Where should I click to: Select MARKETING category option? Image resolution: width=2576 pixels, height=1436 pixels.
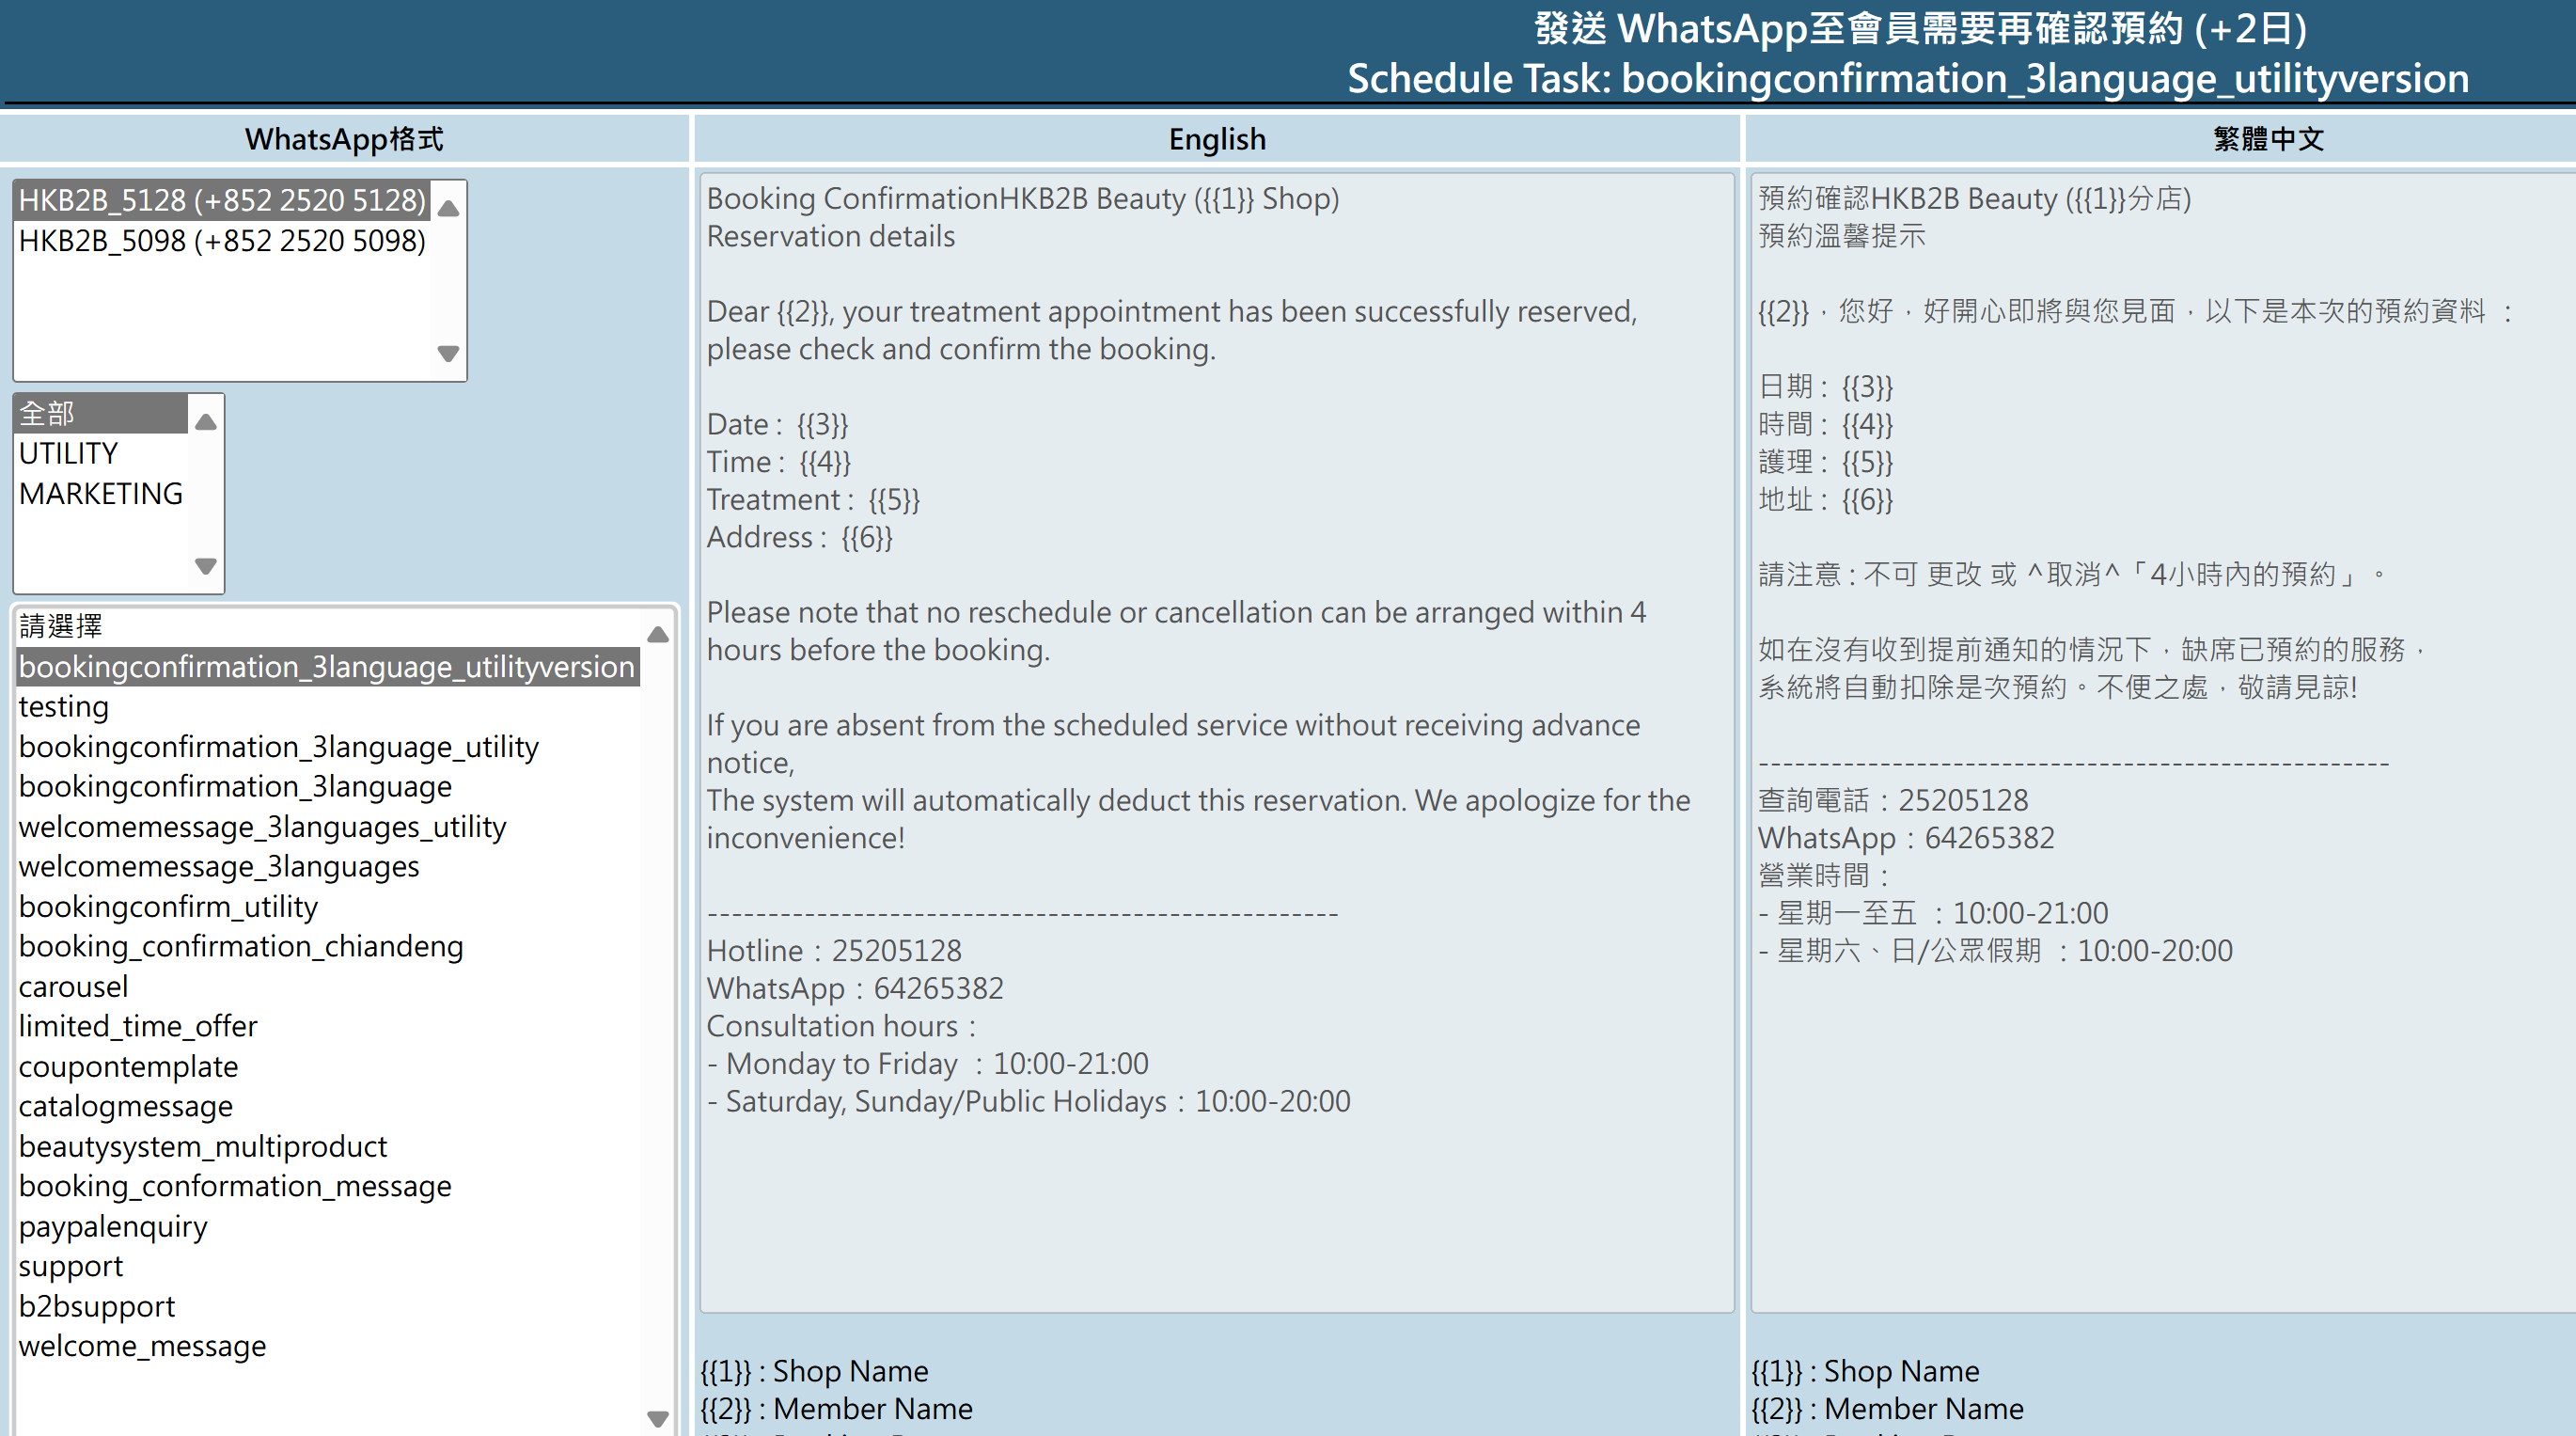click(101, 493)
